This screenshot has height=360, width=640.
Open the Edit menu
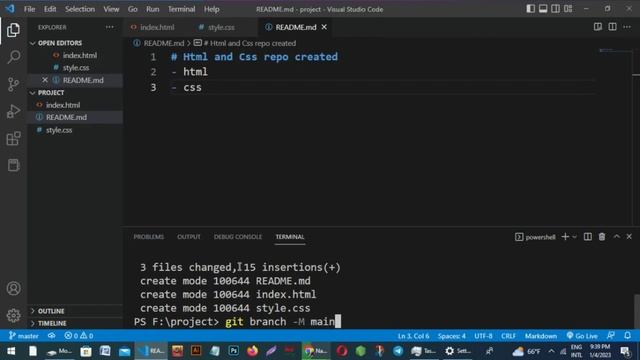coord(50,9)
